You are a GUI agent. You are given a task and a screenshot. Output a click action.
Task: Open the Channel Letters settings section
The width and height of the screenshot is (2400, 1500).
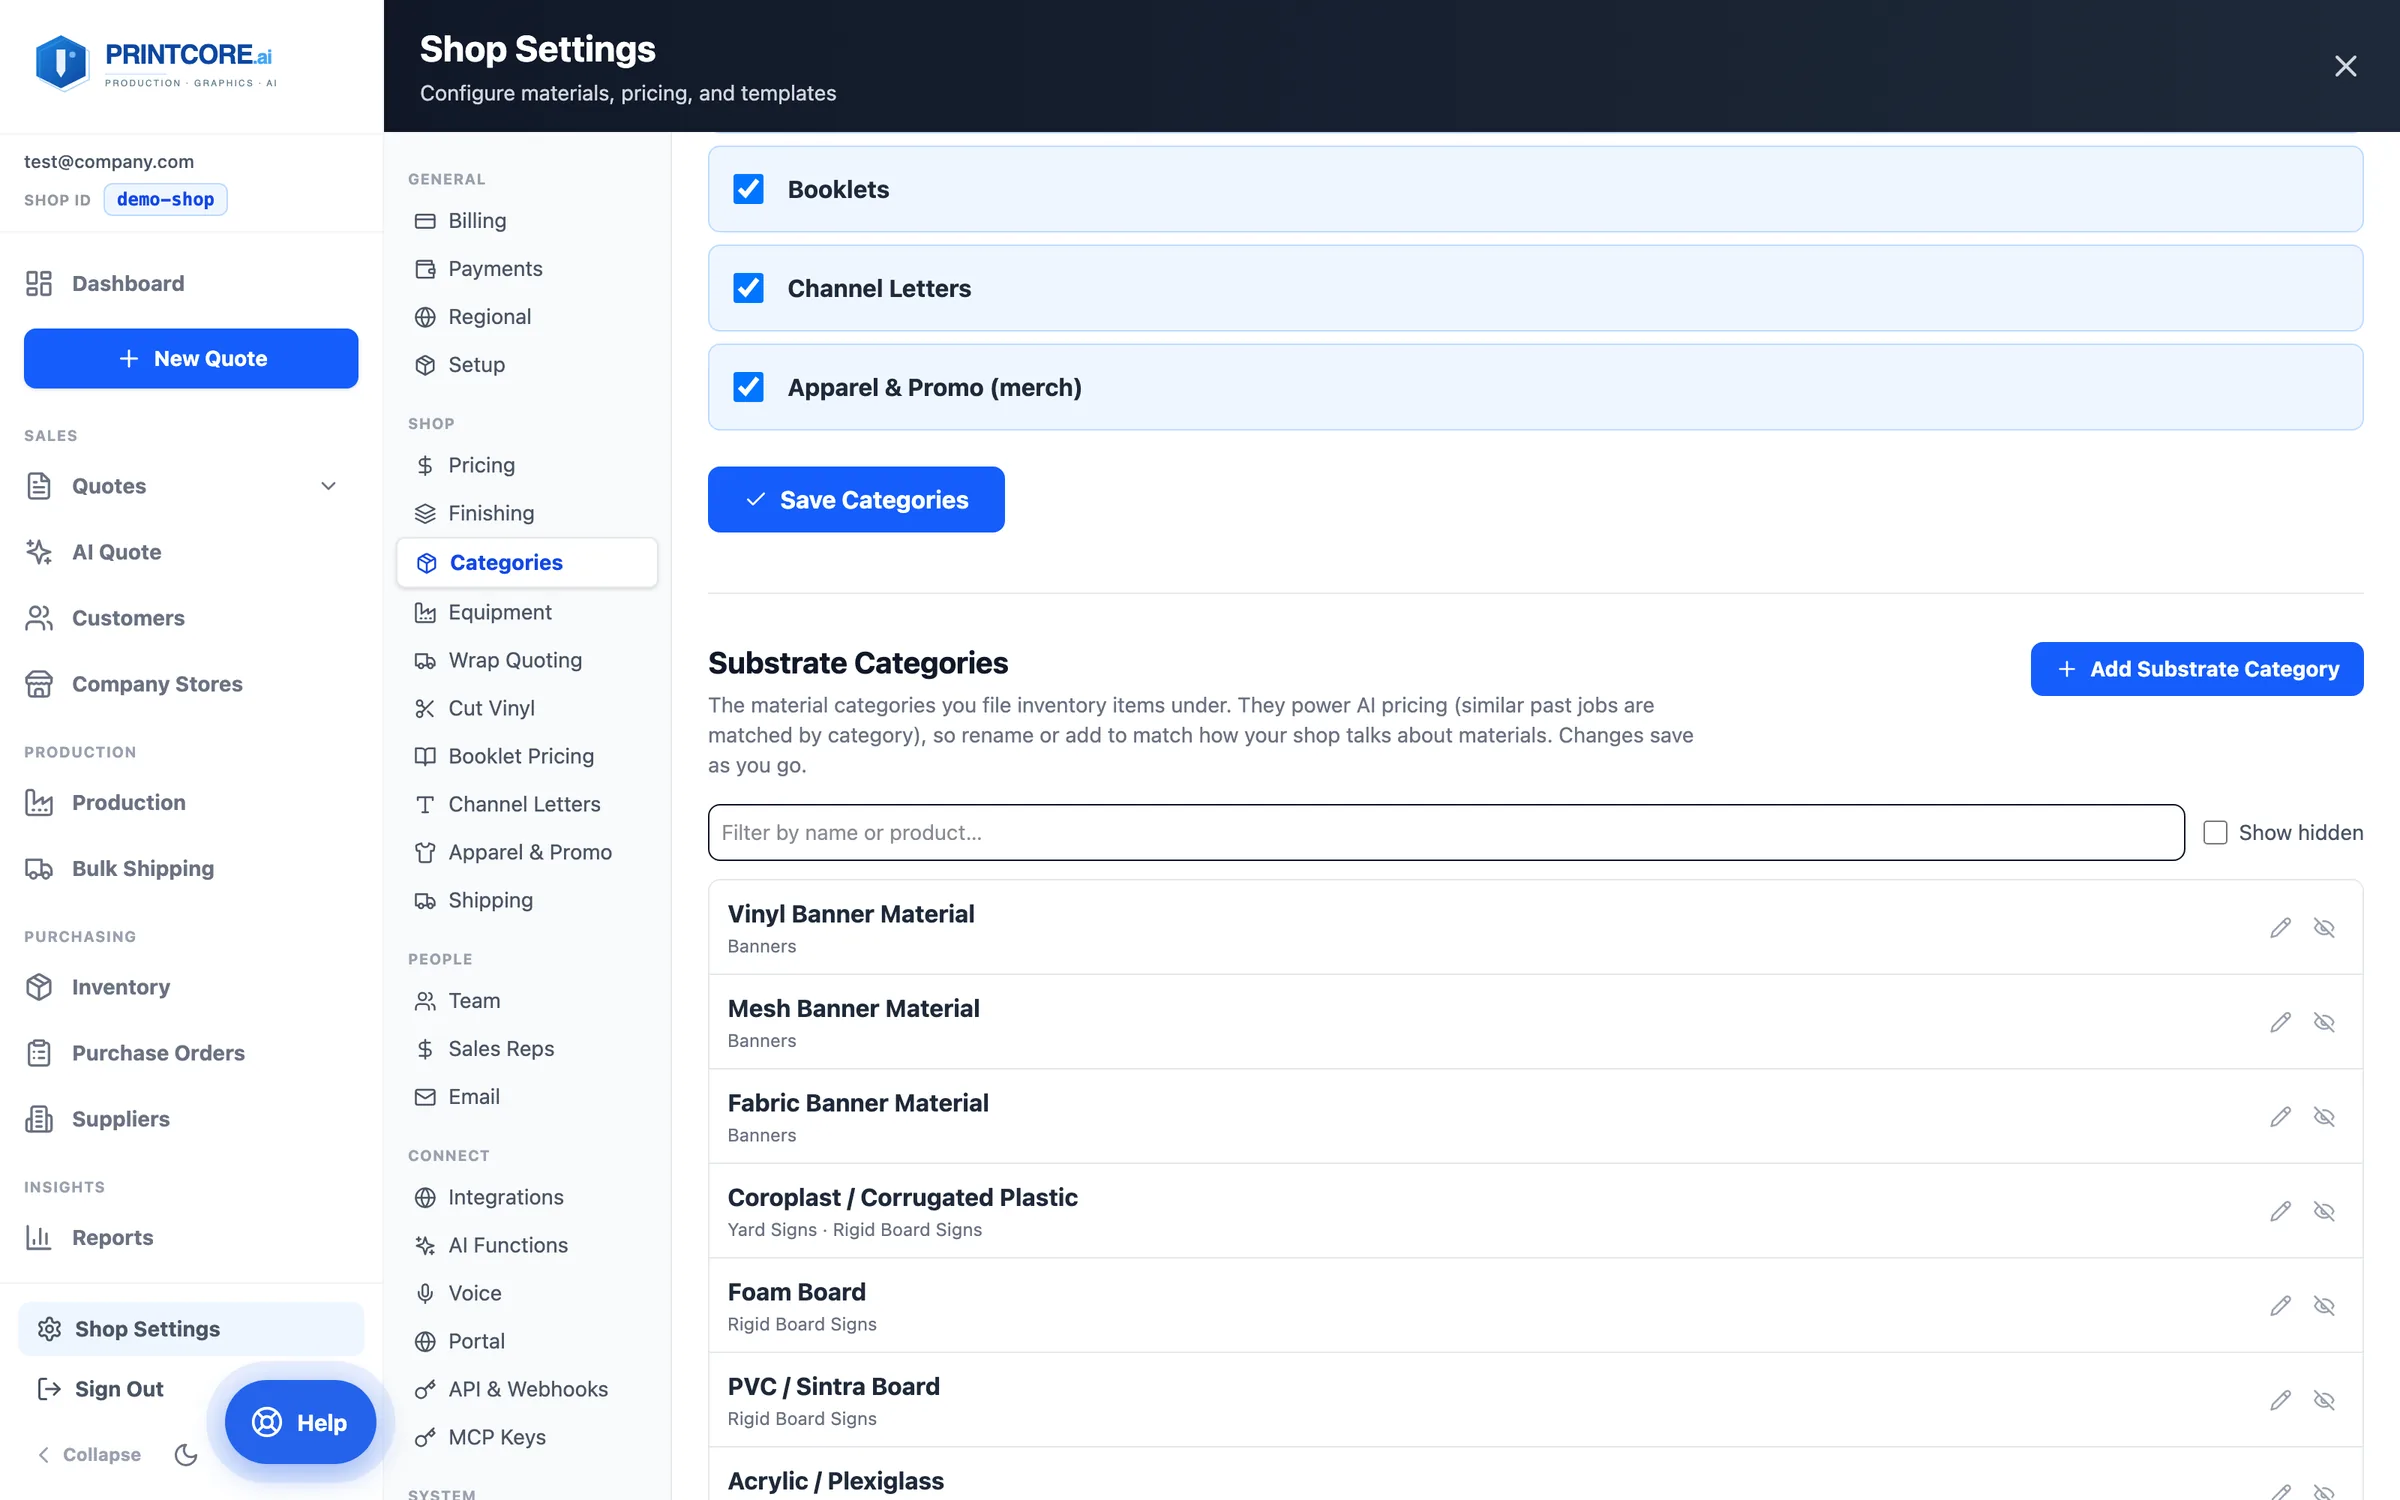pos(527,804)
